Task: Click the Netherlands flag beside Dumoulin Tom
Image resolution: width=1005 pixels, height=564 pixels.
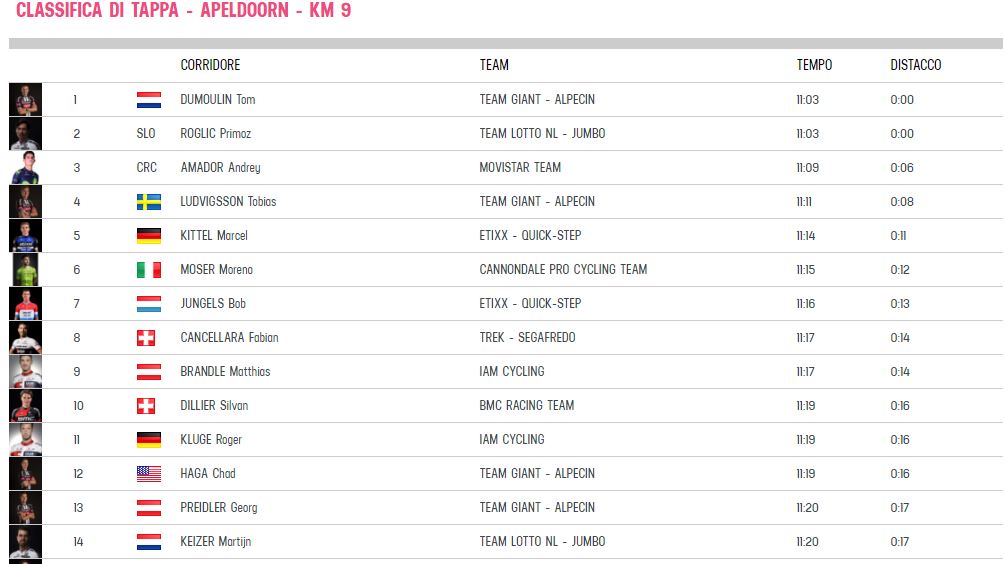Action: point(149,100)
